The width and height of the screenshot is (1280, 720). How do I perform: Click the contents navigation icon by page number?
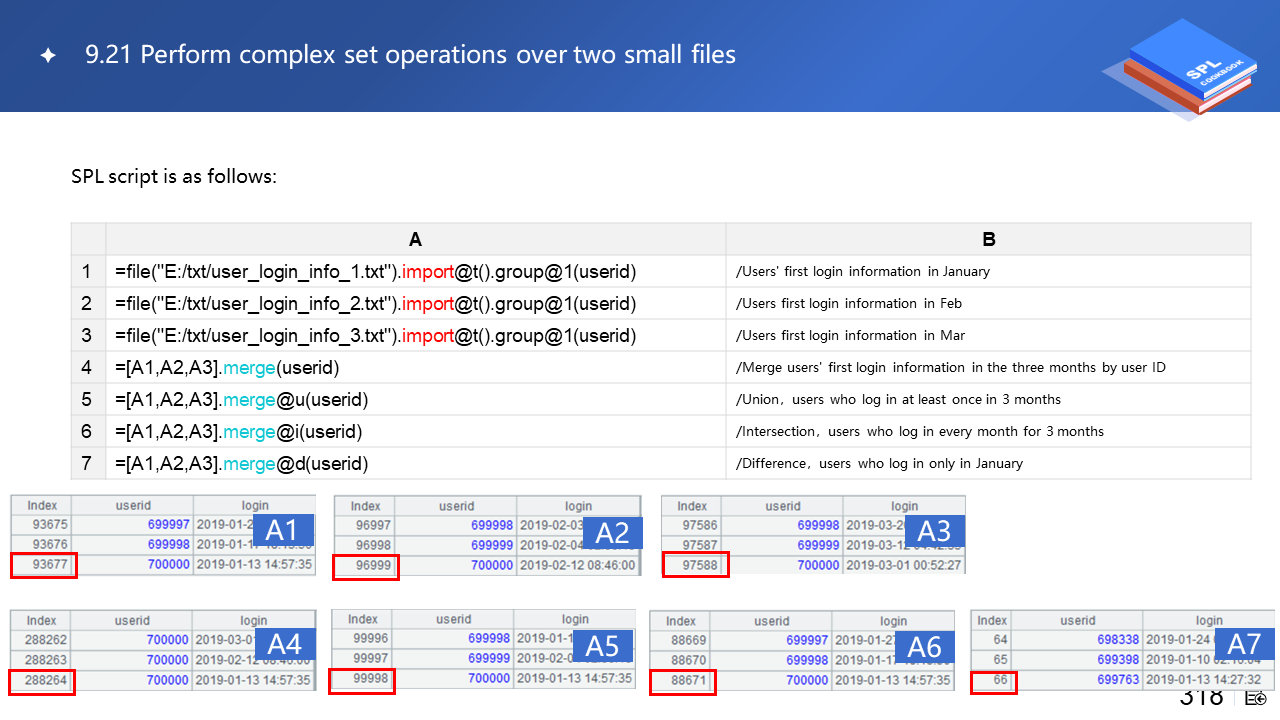coord(1255,698)
